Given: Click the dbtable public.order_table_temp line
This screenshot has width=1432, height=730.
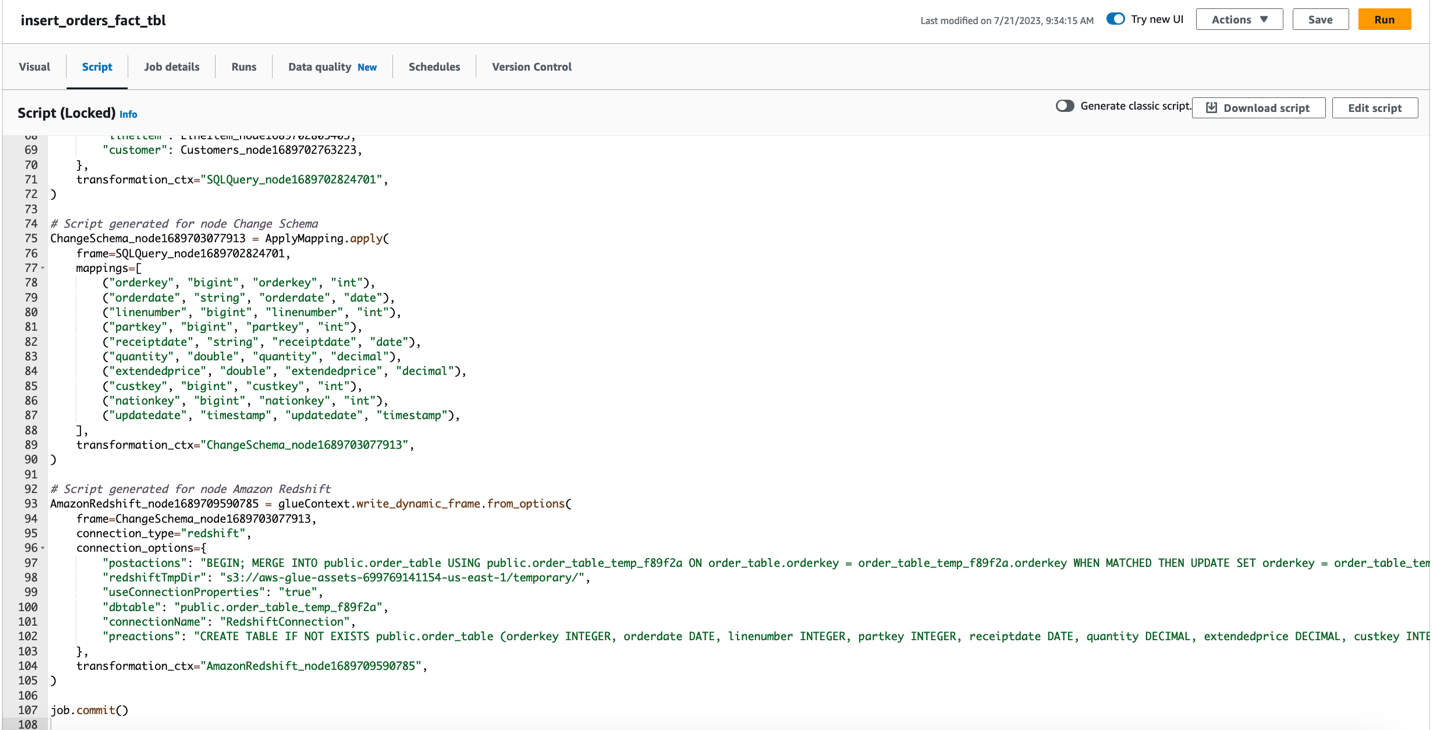Looking at the screenshot, I should tap(245, 607).
